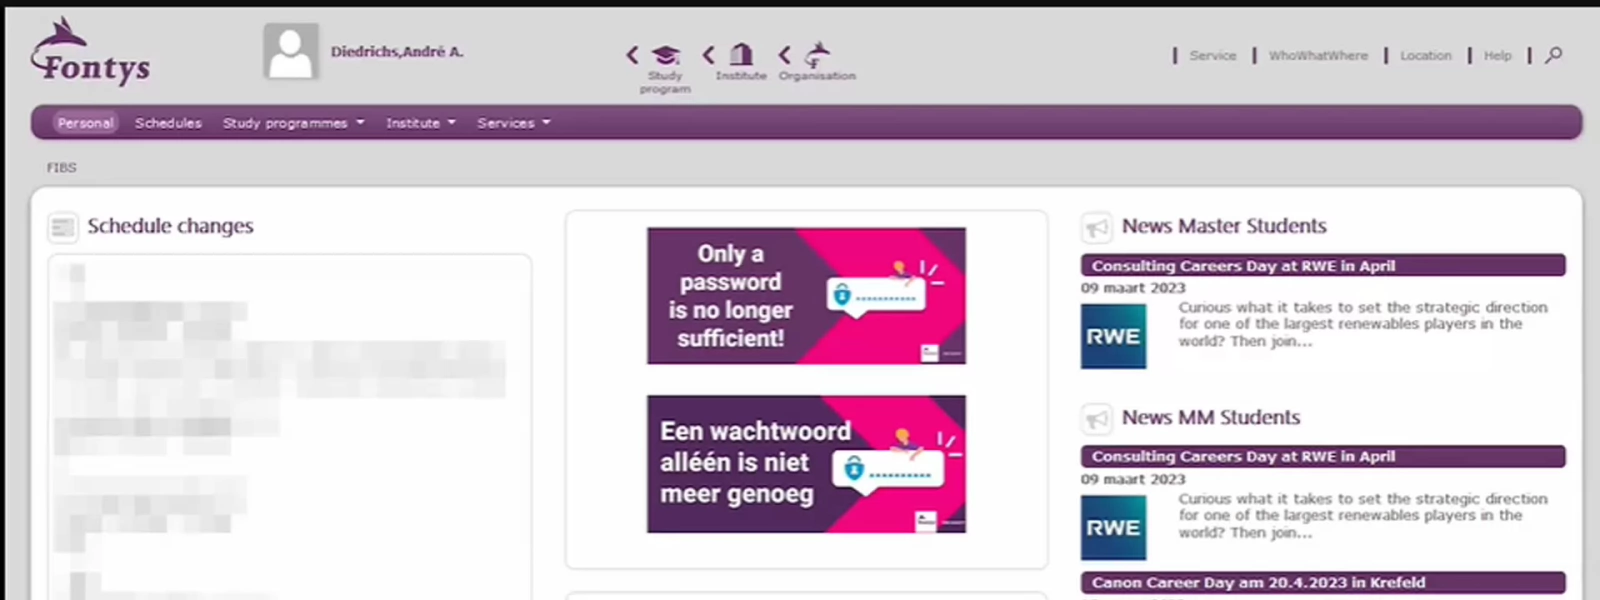Open the Help link
The height and width of the screenshot is (600, 1600).
coord(1497,56)
